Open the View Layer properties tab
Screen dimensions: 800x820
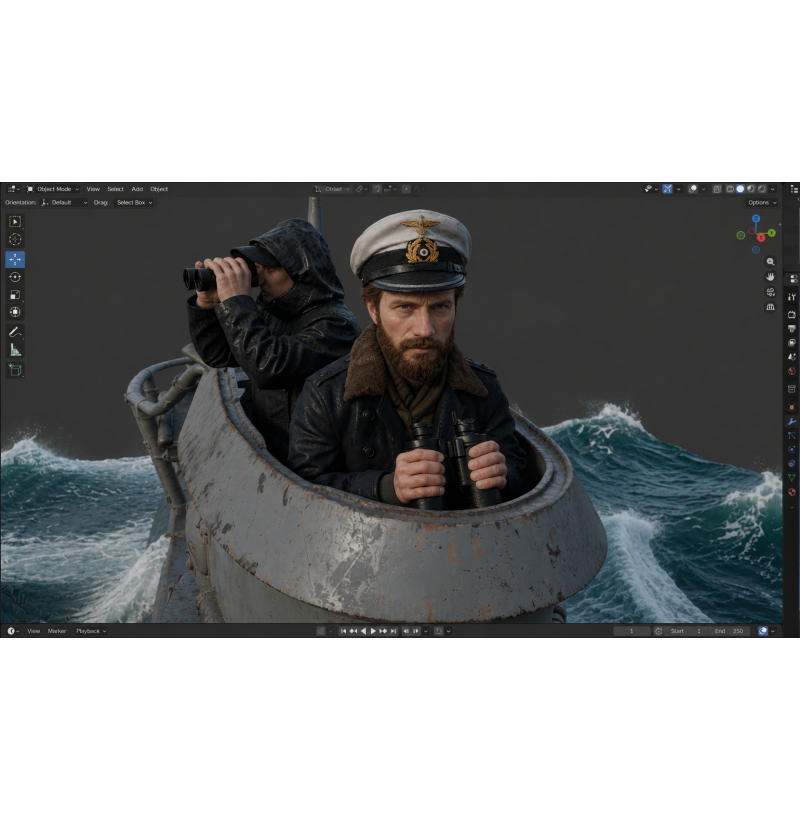point(792,343)
